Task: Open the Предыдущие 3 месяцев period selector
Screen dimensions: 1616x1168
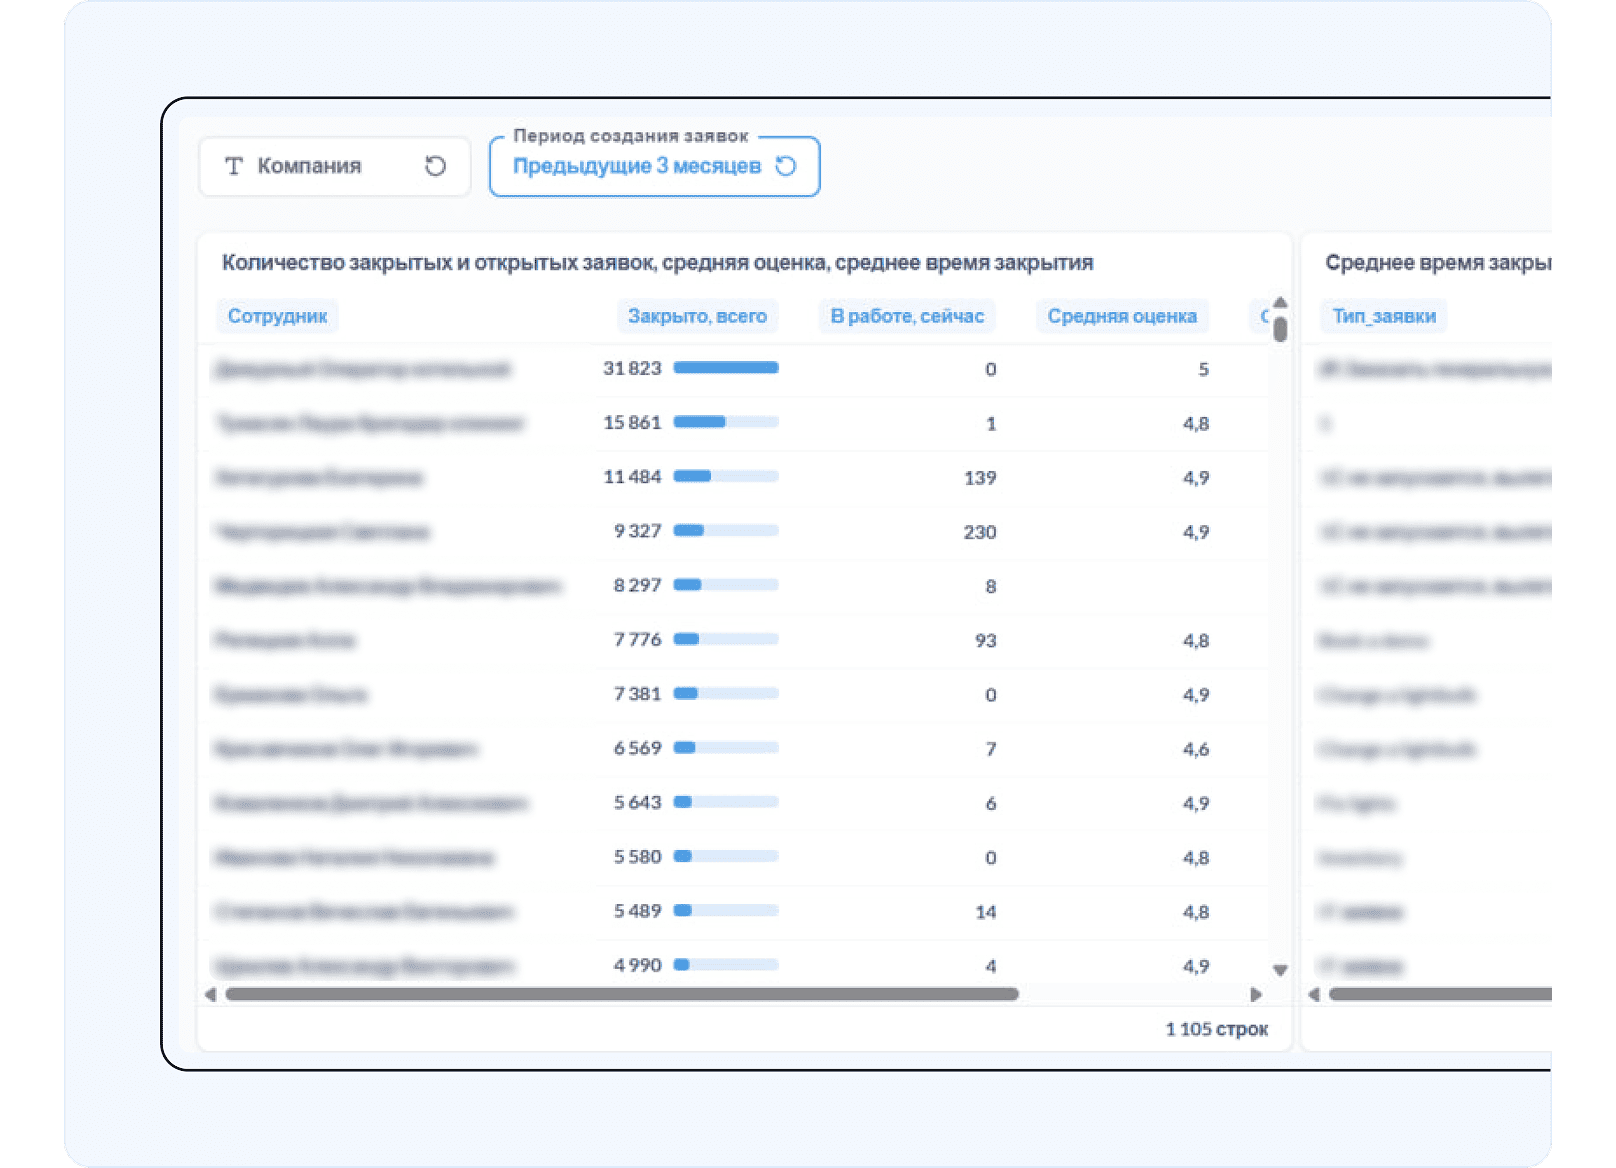Action: pos(636,166)
